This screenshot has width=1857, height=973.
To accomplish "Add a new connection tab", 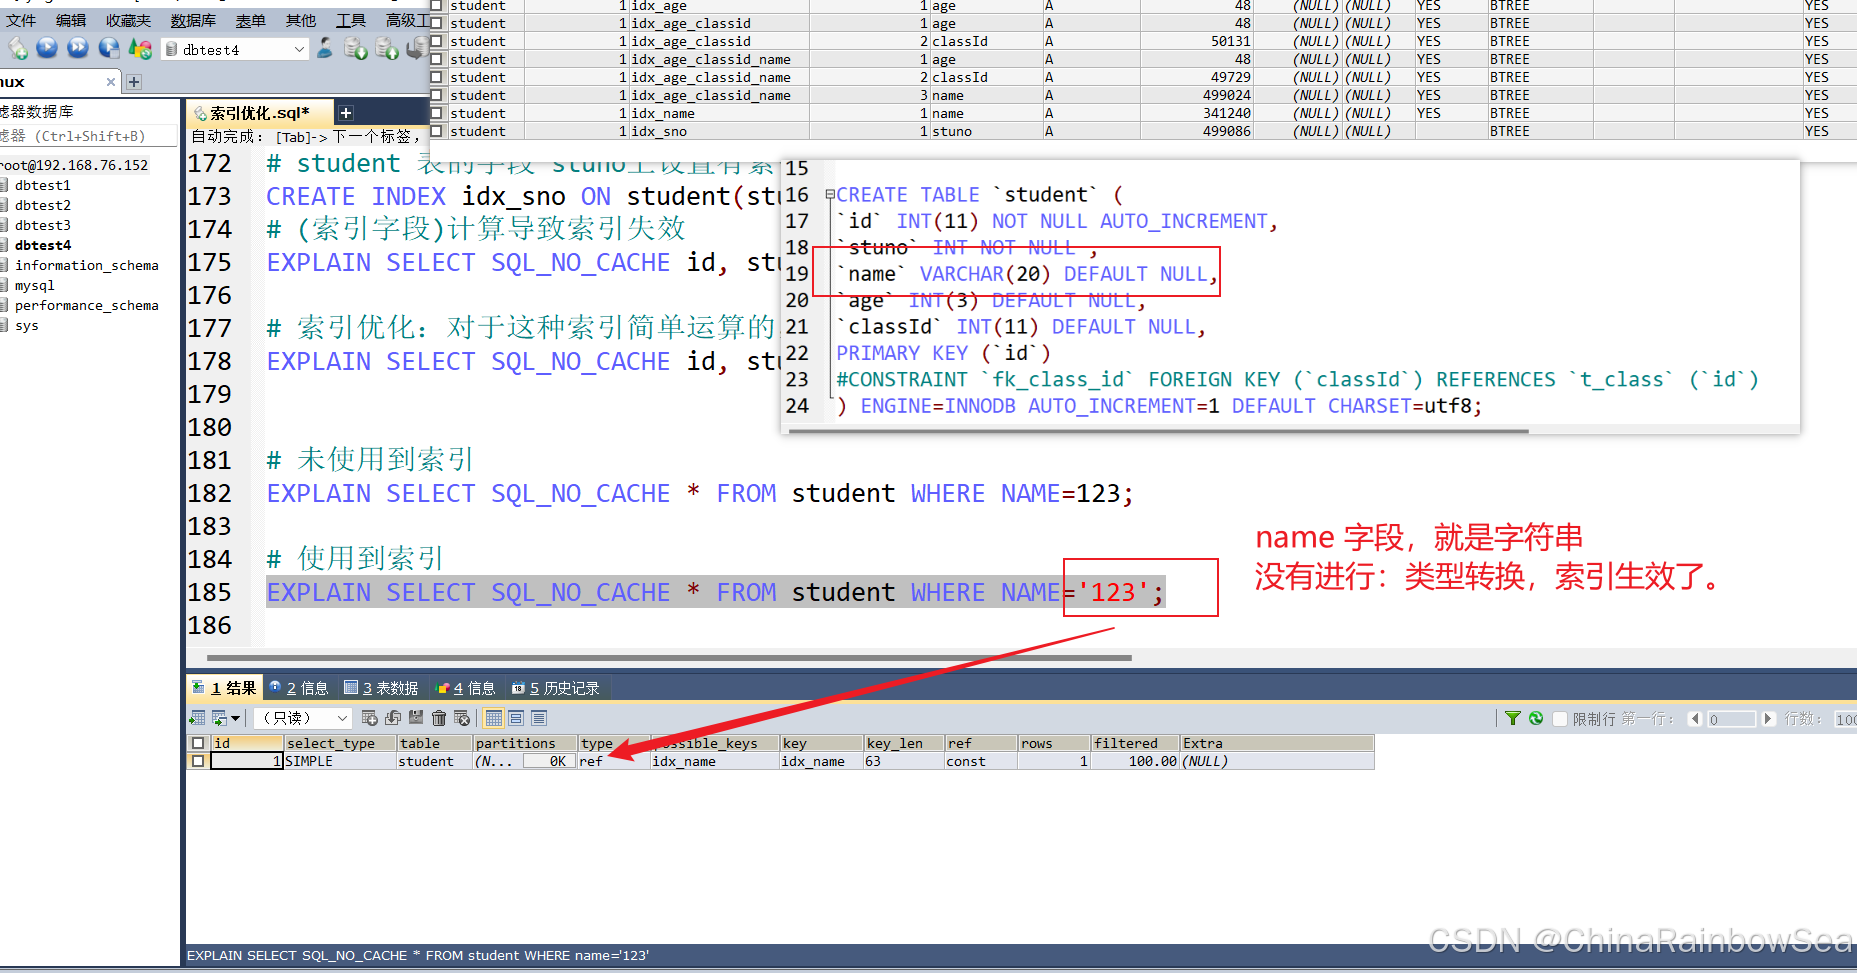I will pyautogui.click(x=134, y=82).
